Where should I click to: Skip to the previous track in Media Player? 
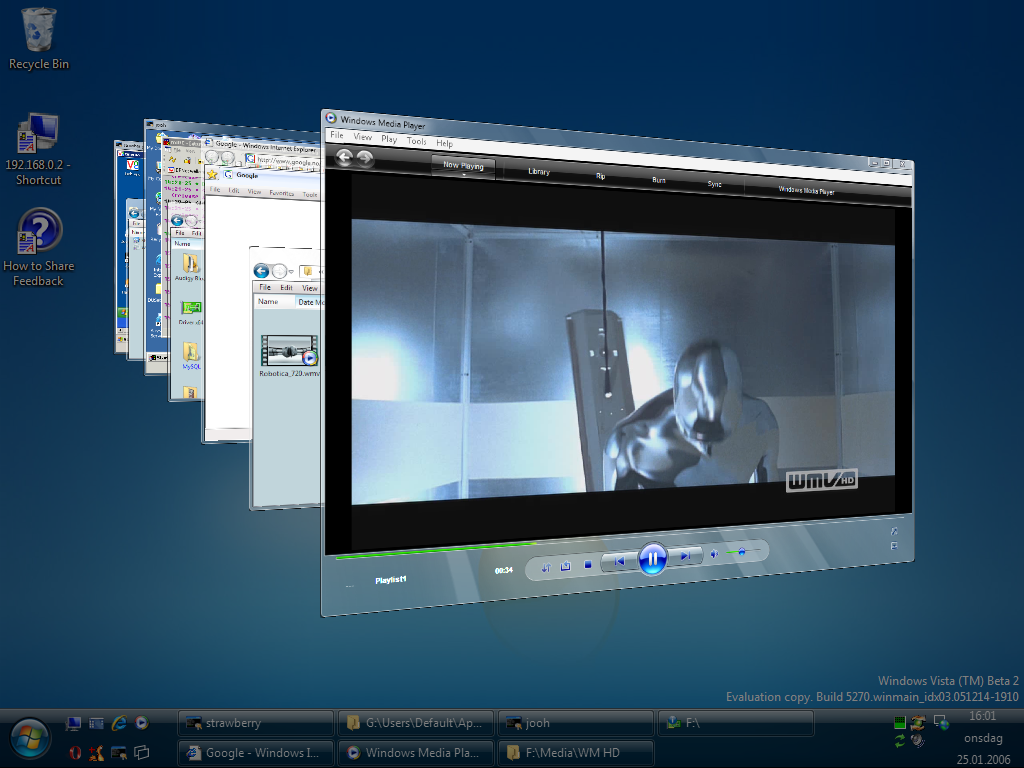click(619, 561)
